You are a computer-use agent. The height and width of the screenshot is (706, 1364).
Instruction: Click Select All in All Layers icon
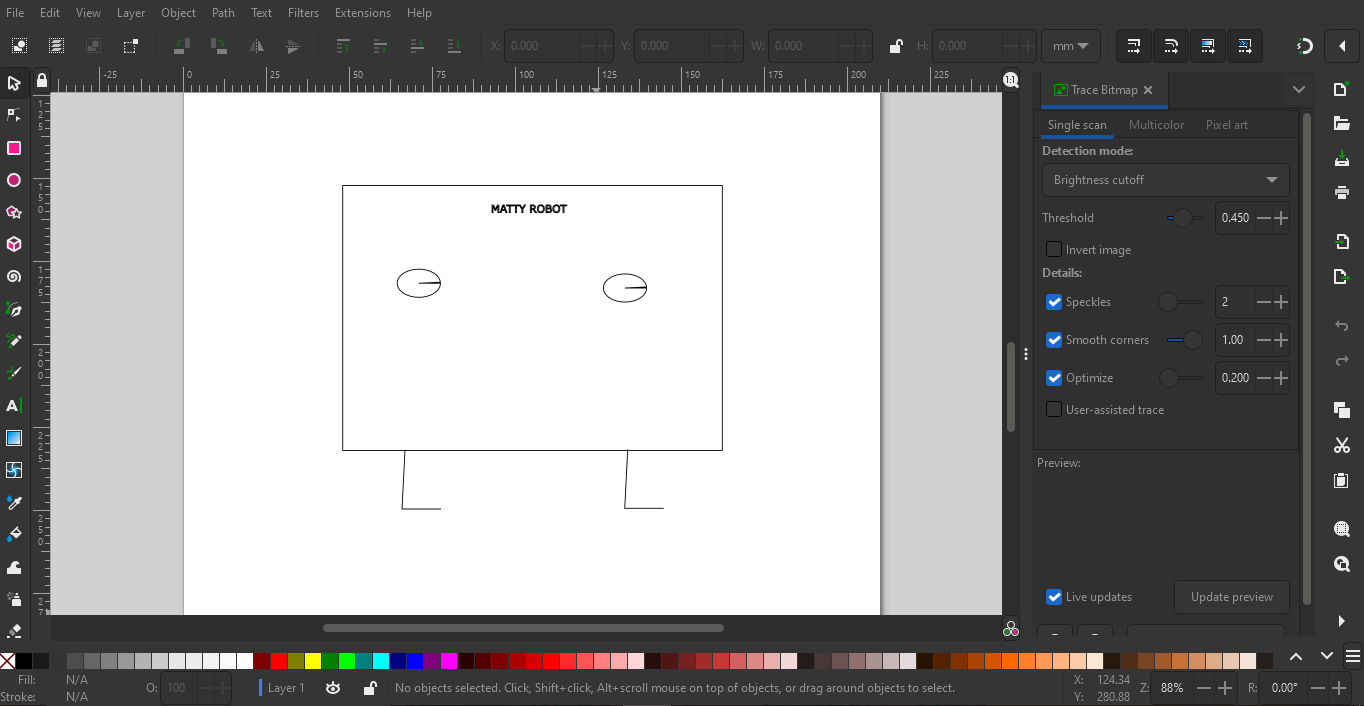[56, 46]
